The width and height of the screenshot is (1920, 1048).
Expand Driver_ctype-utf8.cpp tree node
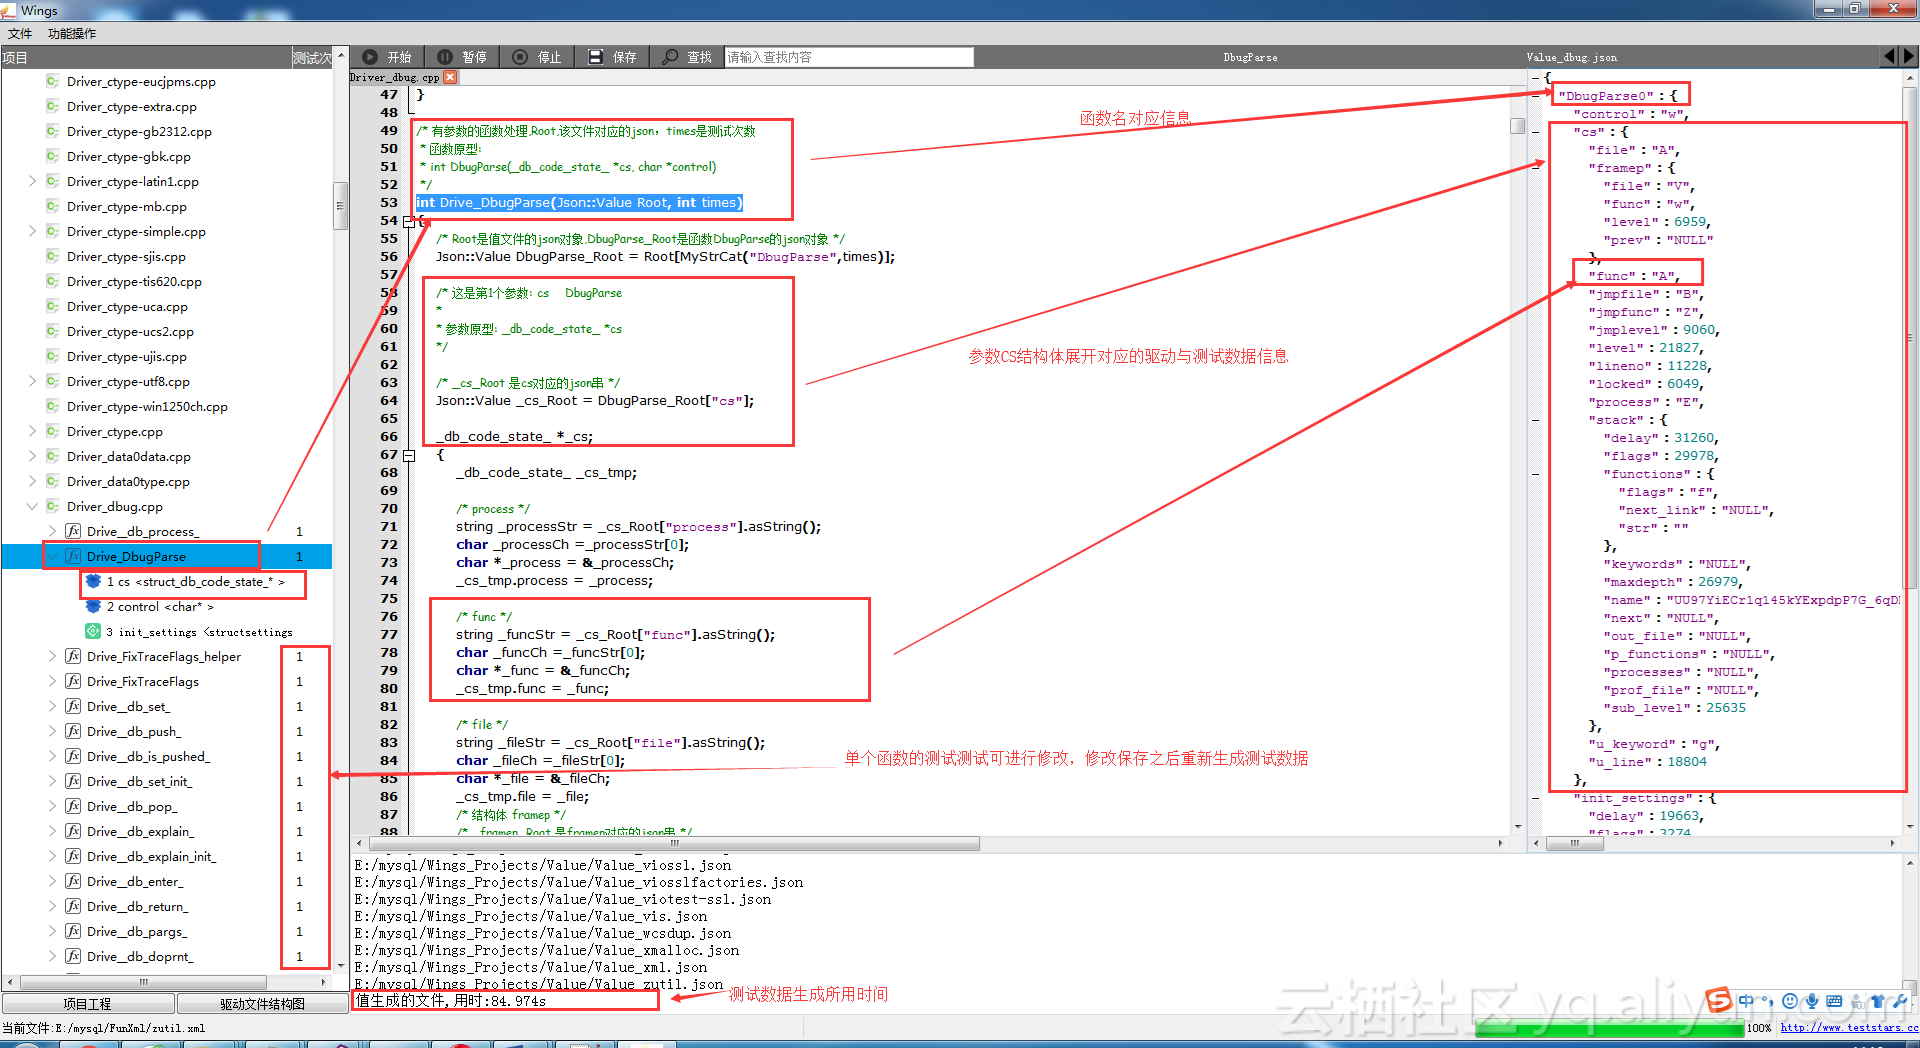[x=32, y=381]
